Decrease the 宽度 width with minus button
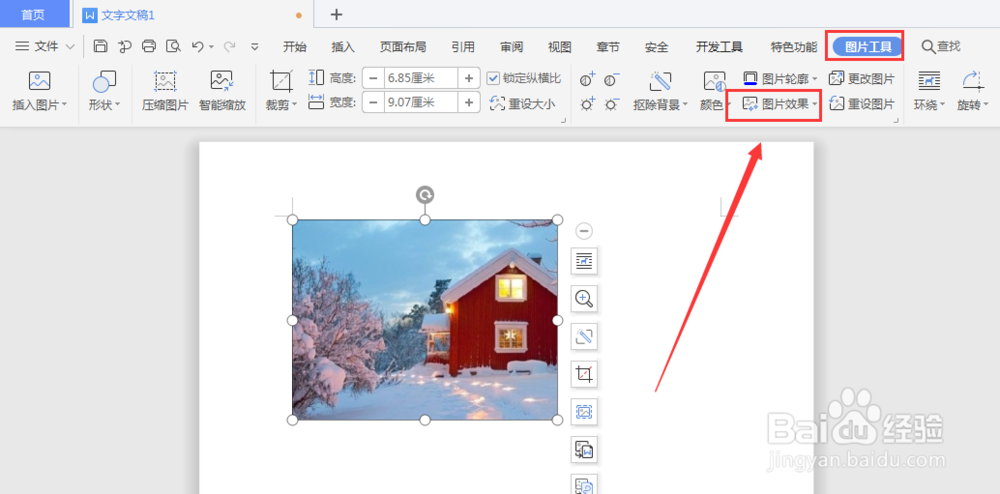 coord(373,102)
